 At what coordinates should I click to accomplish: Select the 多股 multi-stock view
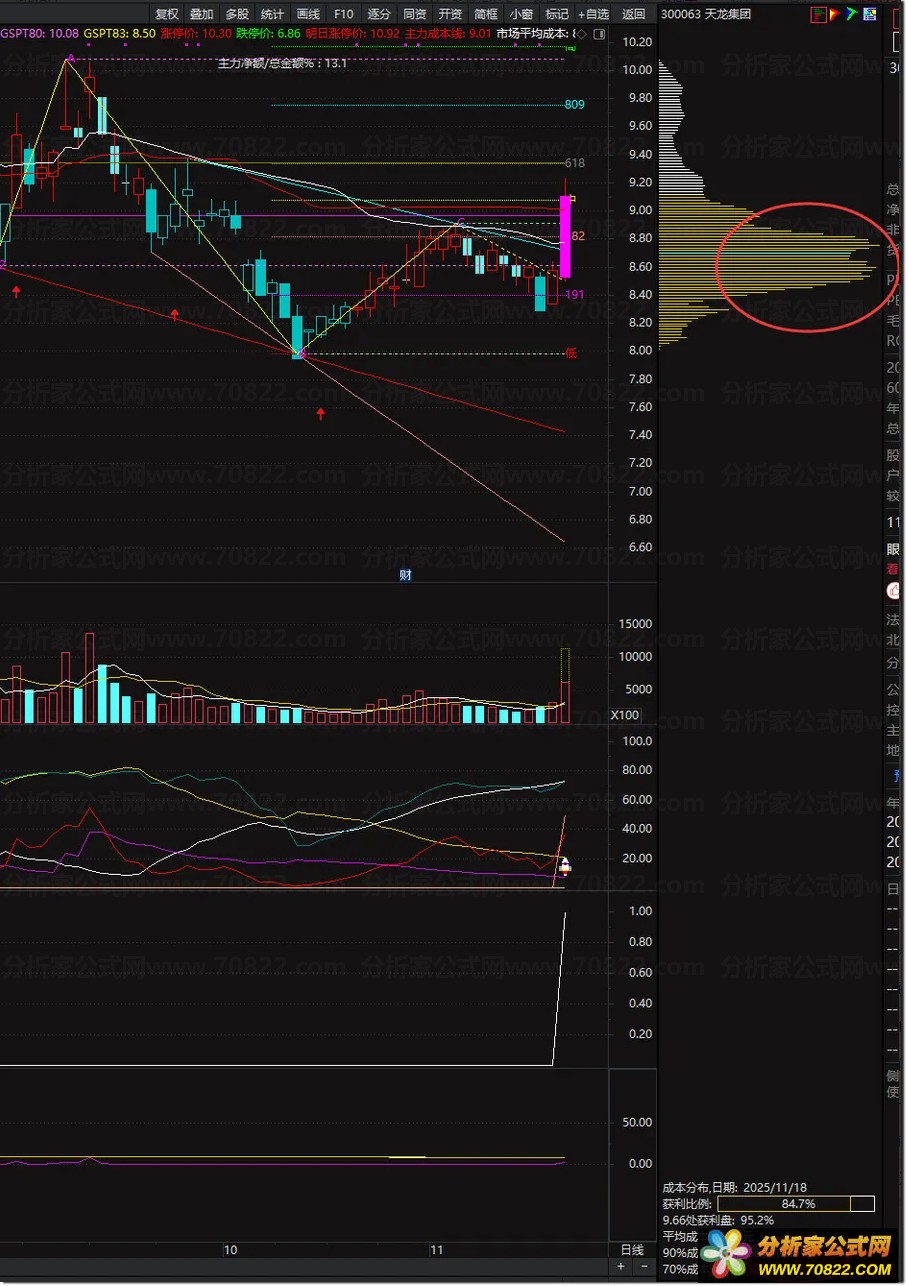click(237, 14)
